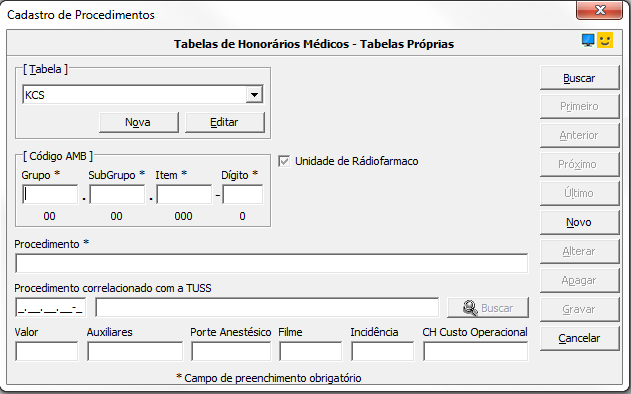
Task: Open the Tabela dropdown showing KCS
Action: (143, 95)
